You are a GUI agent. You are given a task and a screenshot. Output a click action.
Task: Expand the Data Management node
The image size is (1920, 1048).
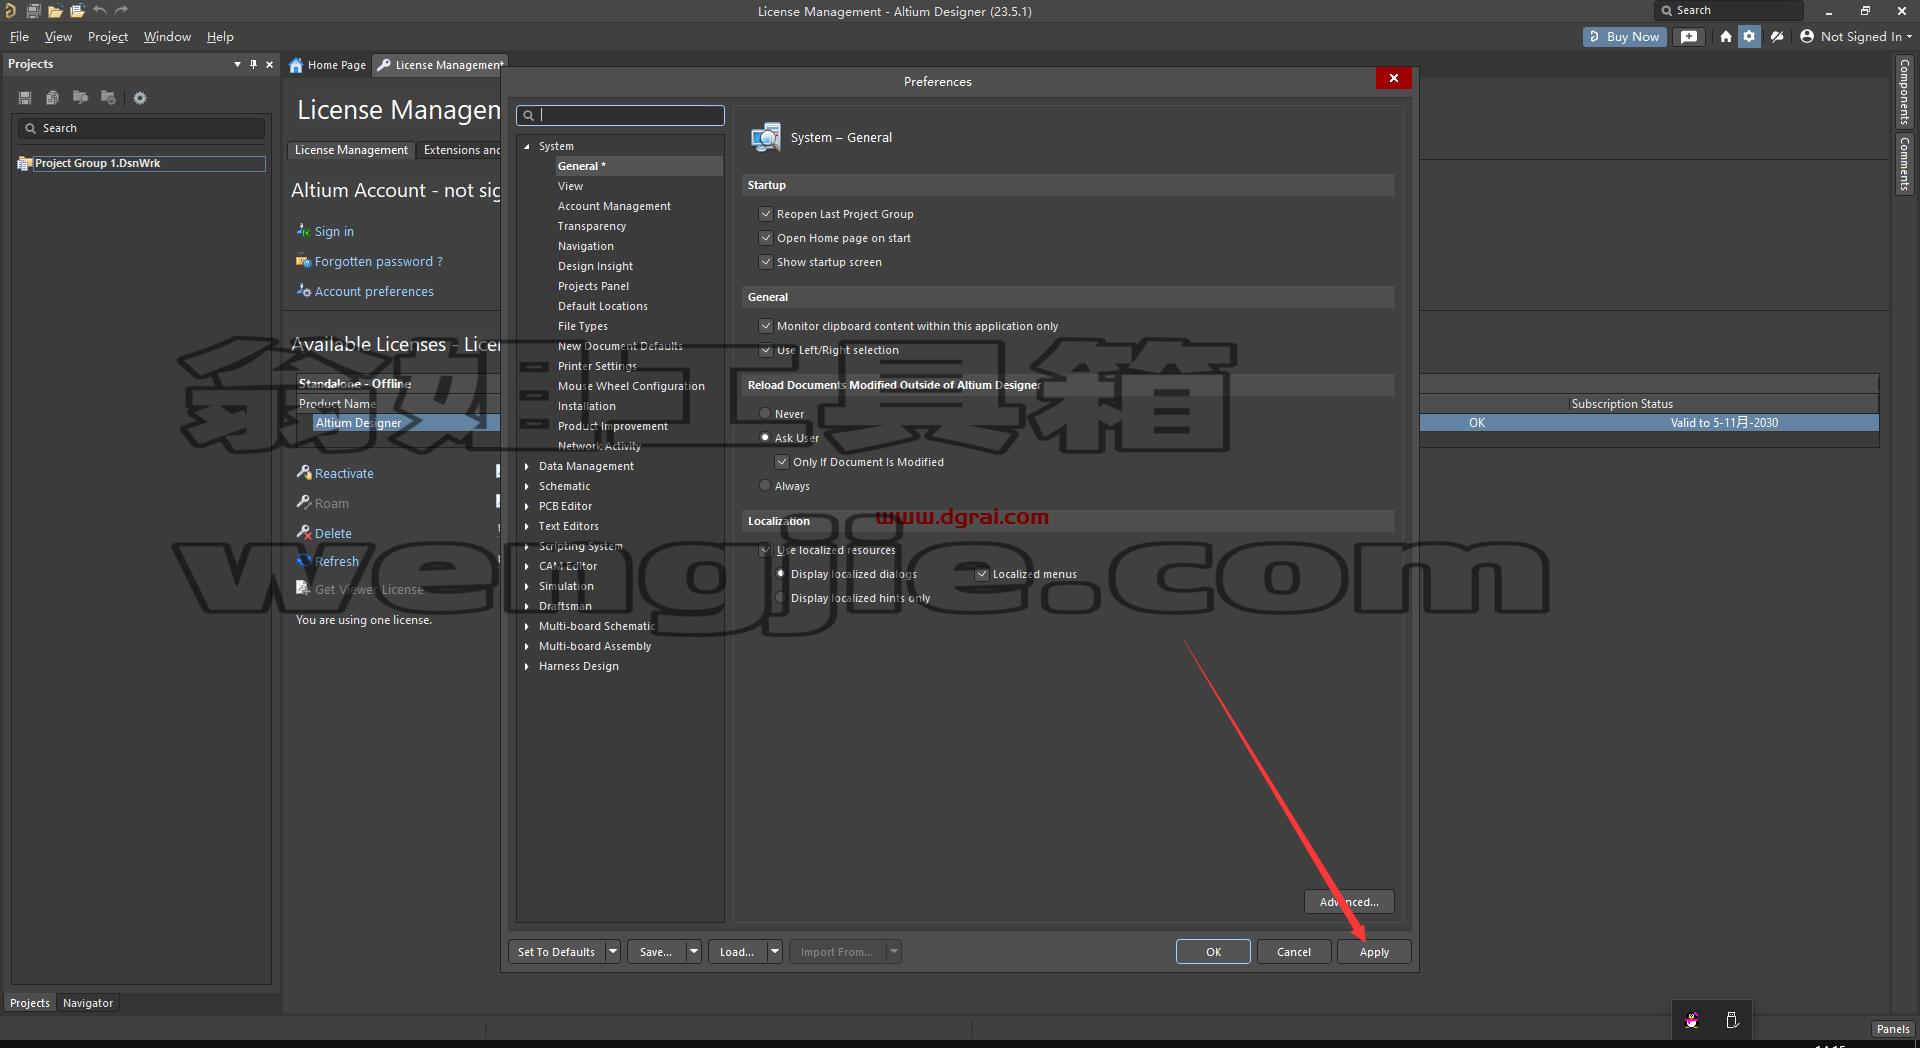coord(527,466)
